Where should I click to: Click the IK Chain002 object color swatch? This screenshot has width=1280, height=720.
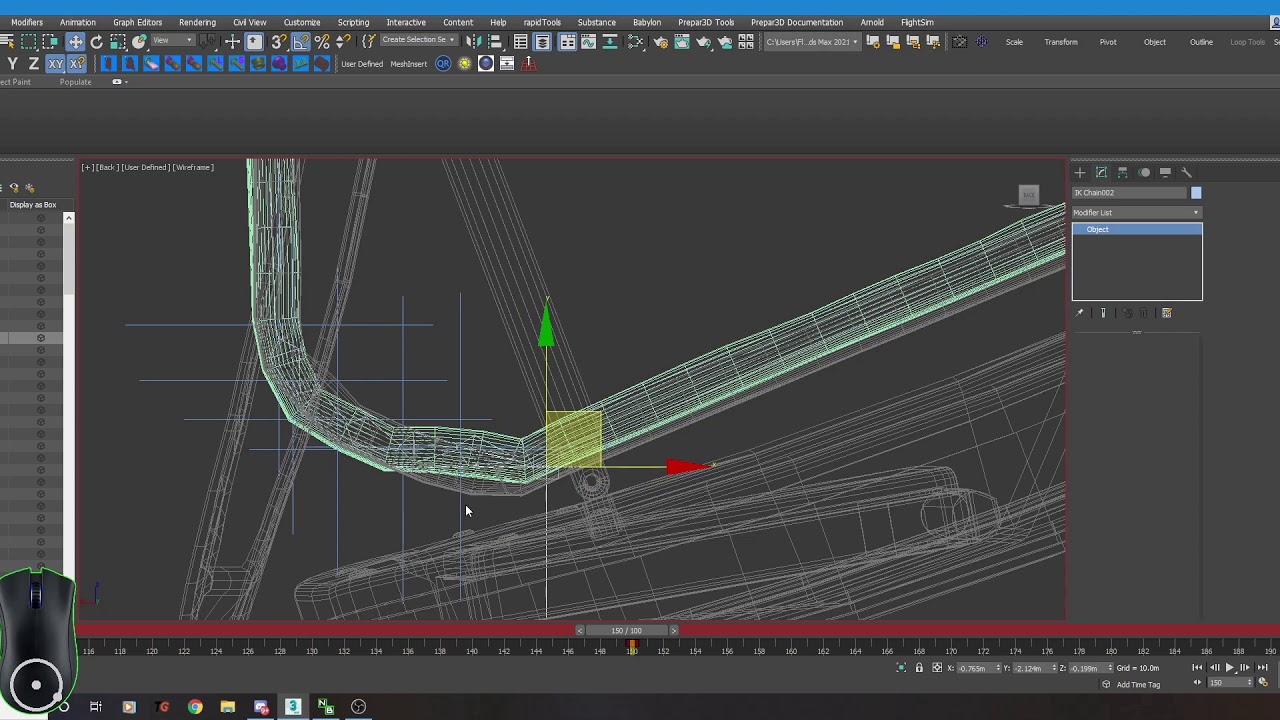click(x=1196, y=193)
